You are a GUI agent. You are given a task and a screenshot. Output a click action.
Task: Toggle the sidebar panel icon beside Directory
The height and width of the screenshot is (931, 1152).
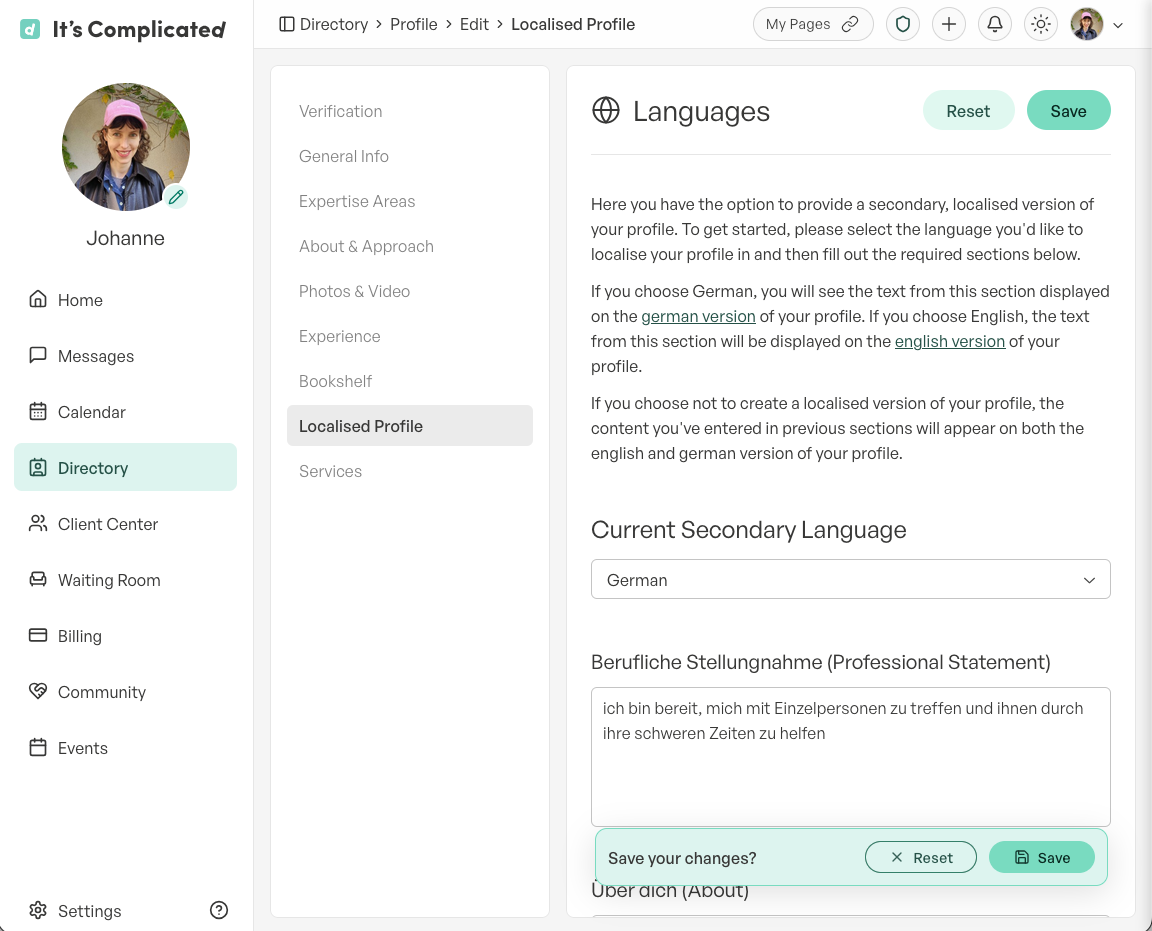point(287,24)
